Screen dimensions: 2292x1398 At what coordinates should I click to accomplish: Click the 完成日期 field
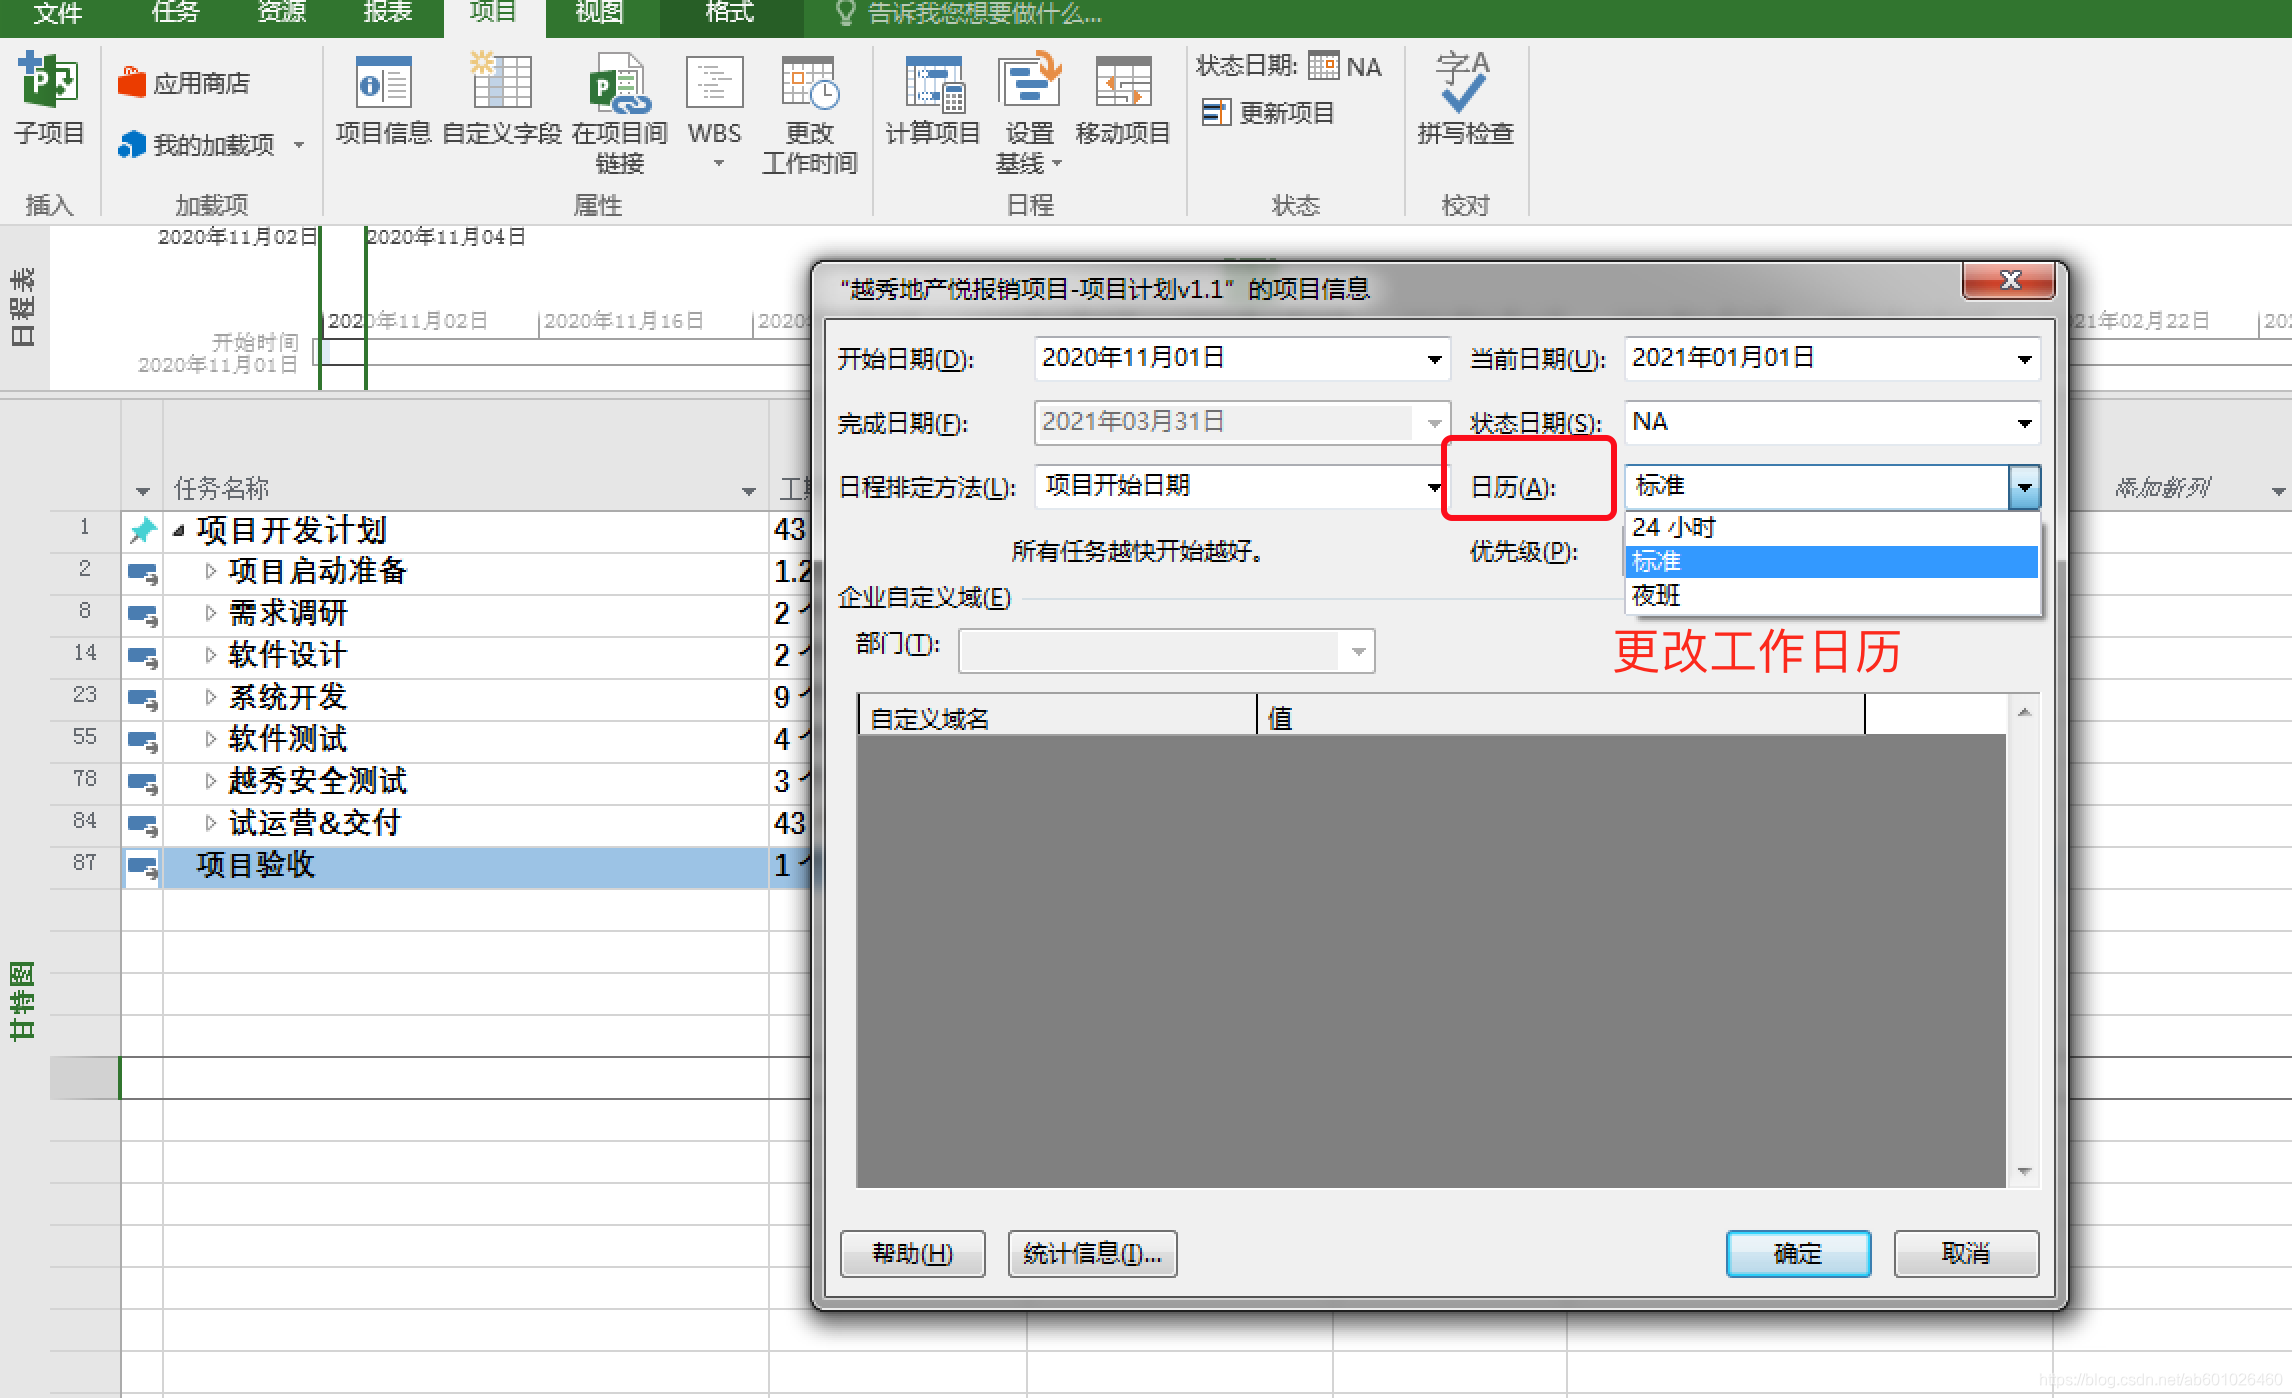pyautogui.click(x=1240, y=423)
